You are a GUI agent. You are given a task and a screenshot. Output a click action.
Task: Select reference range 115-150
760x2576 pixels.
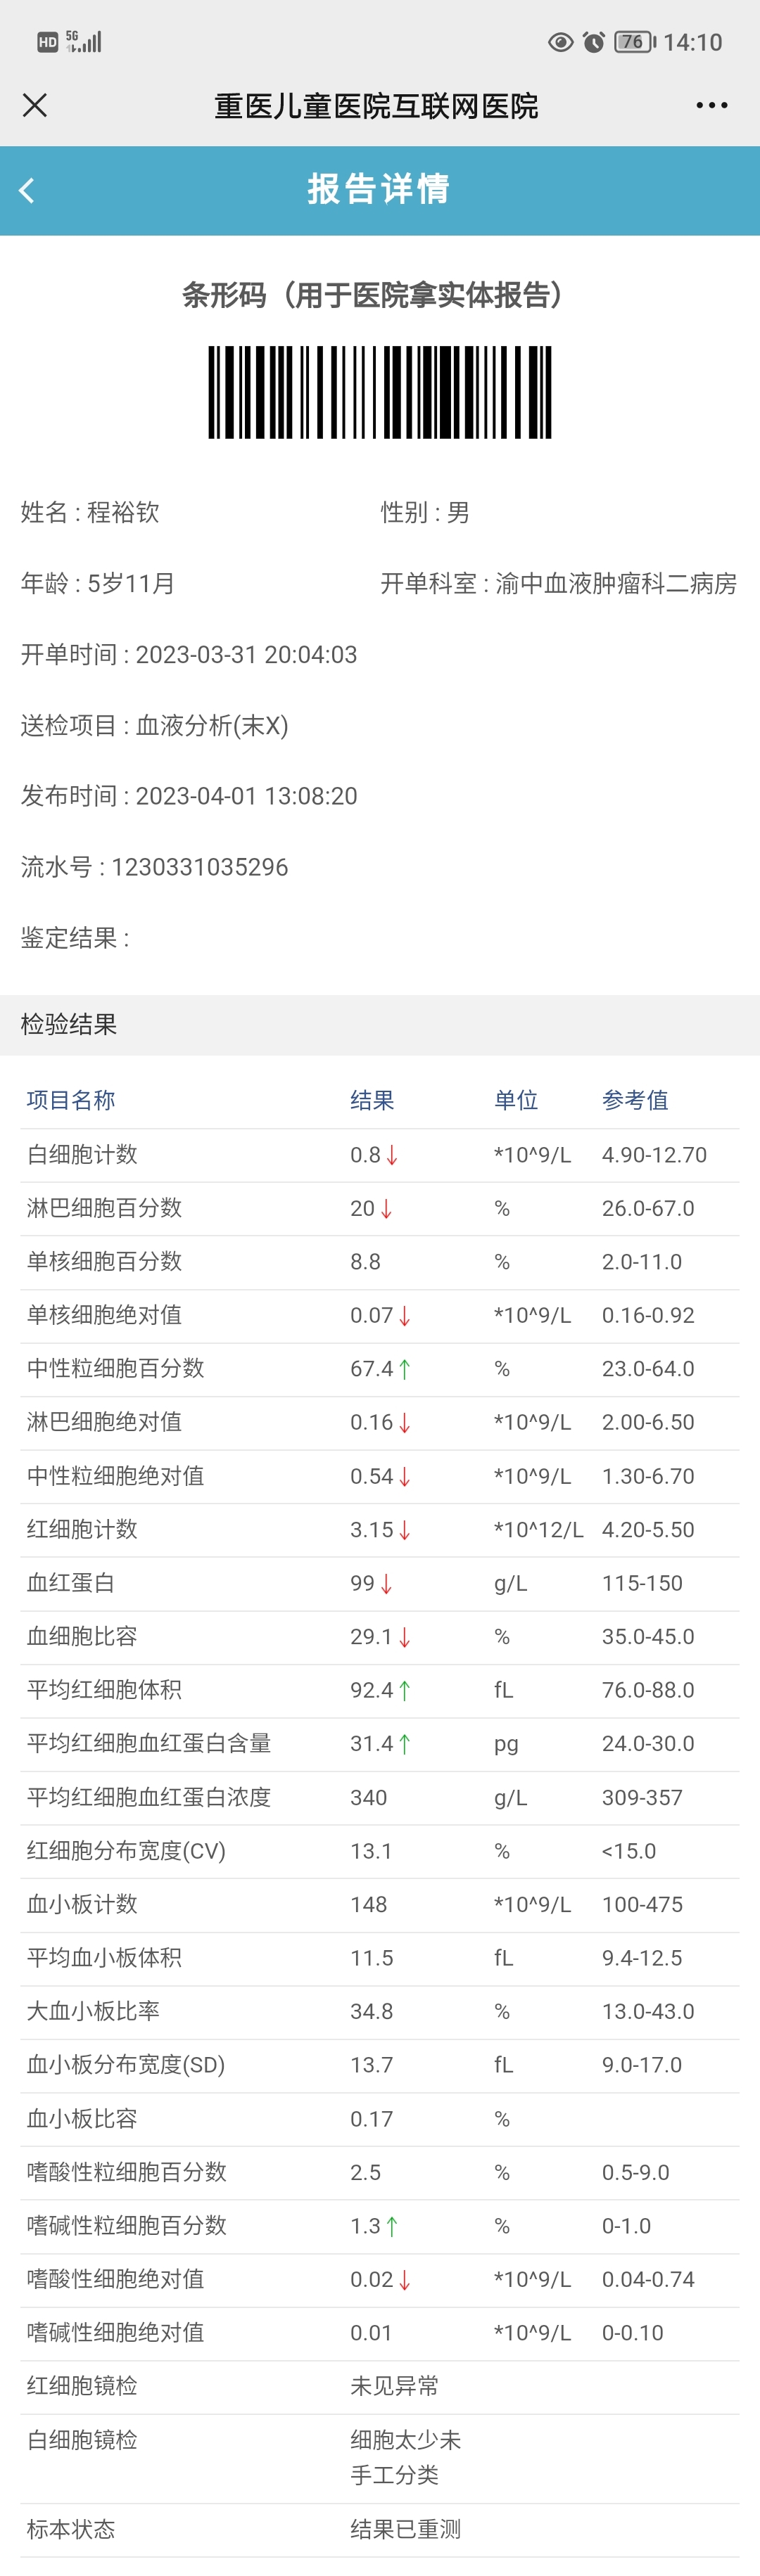click(x=642, y=1583)
